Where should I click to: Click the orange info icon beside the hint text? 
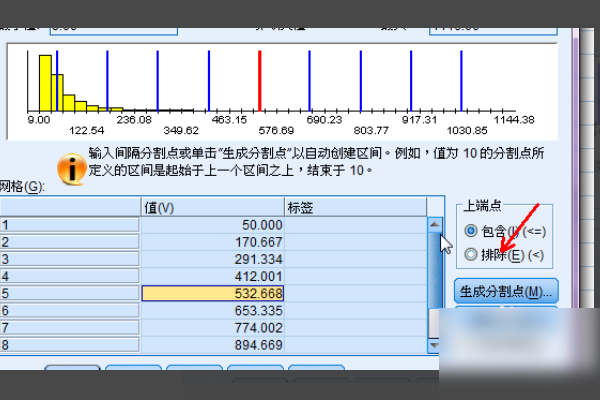tap(71, 169)
